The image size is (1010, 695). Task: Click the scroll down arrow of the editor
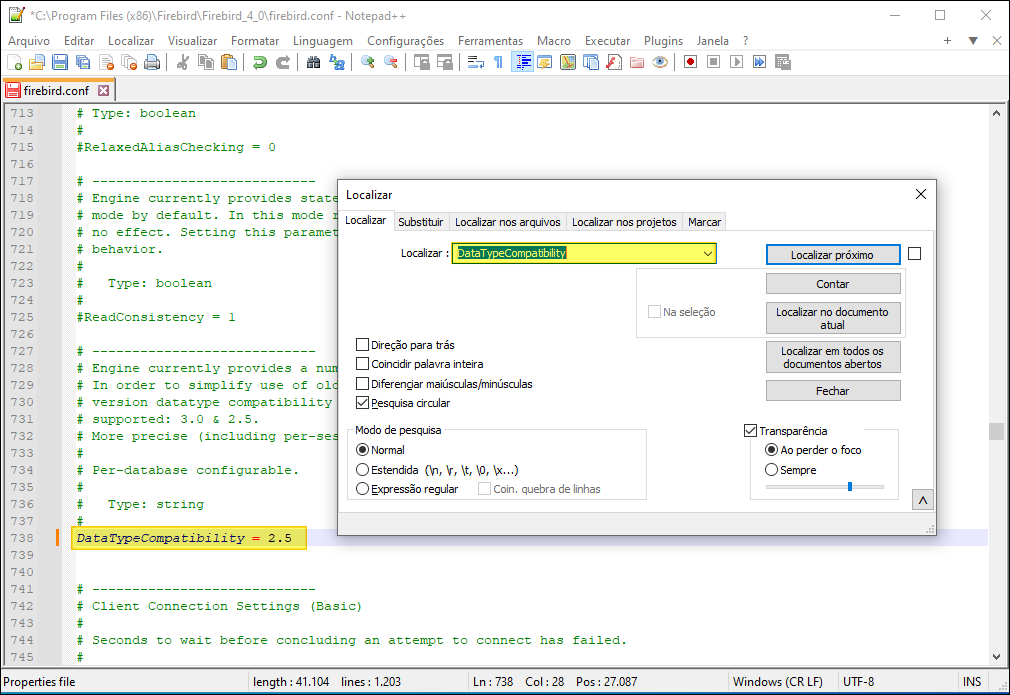click(996, 657)
